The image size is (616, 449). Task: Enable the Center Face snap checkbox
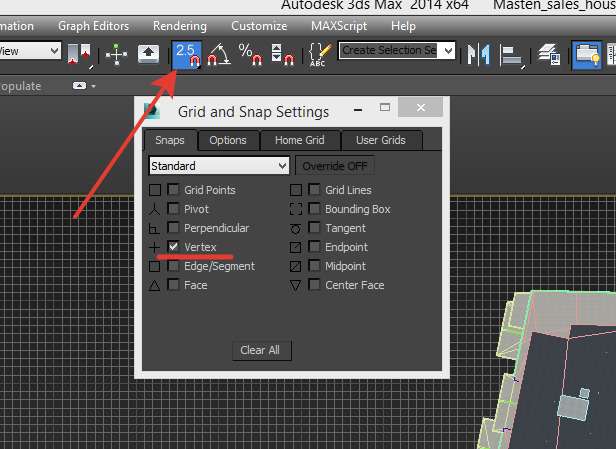click(x=314, y=285)
